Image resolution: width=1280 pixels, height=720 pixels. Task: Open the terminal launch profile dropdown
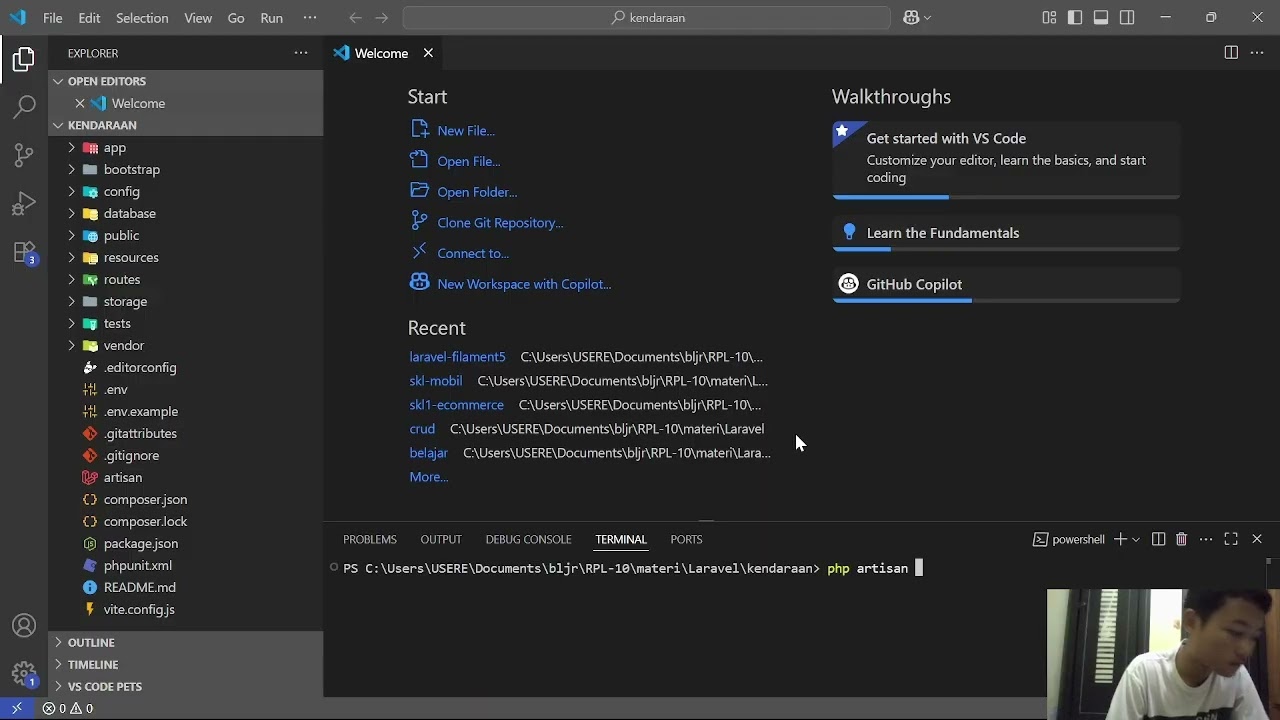point(1135,539)
